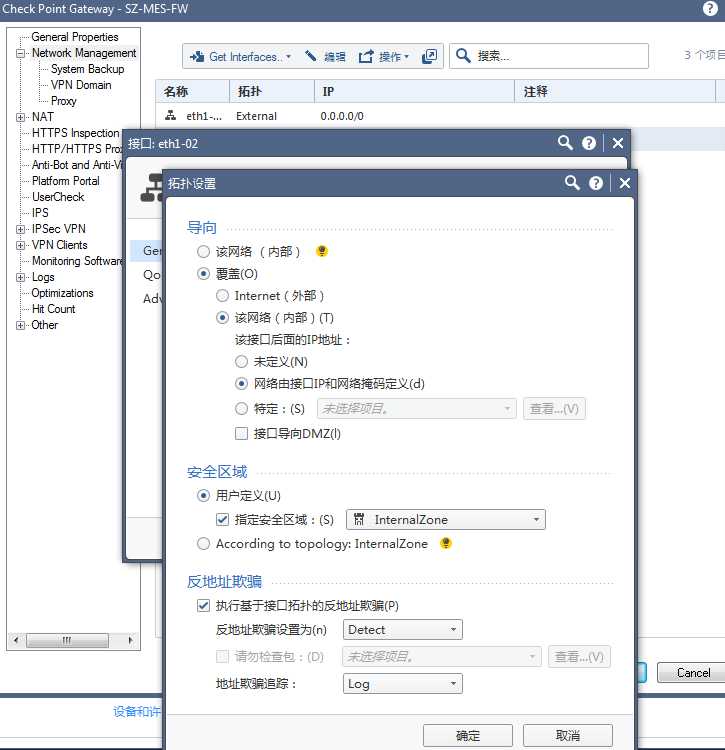
Task: Select According to topology: InternalZone radio
Action: (x=203, y=543)
